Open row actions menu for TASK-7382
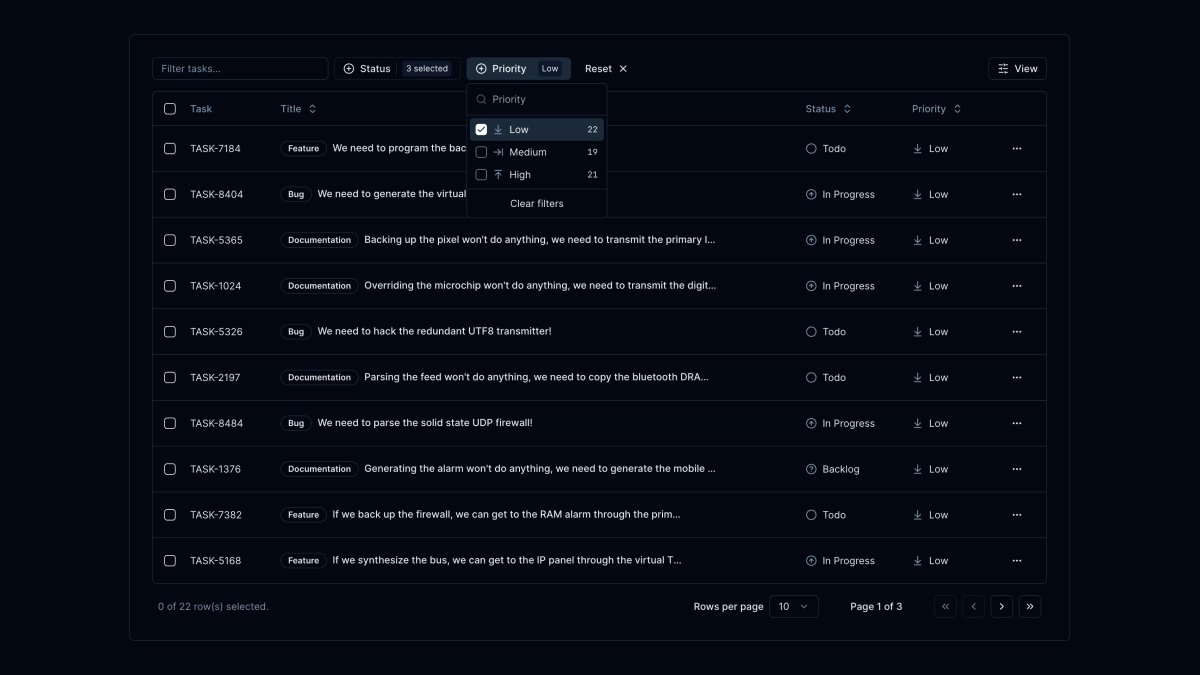This screenshot has width=1200, height=675. 1017,515
